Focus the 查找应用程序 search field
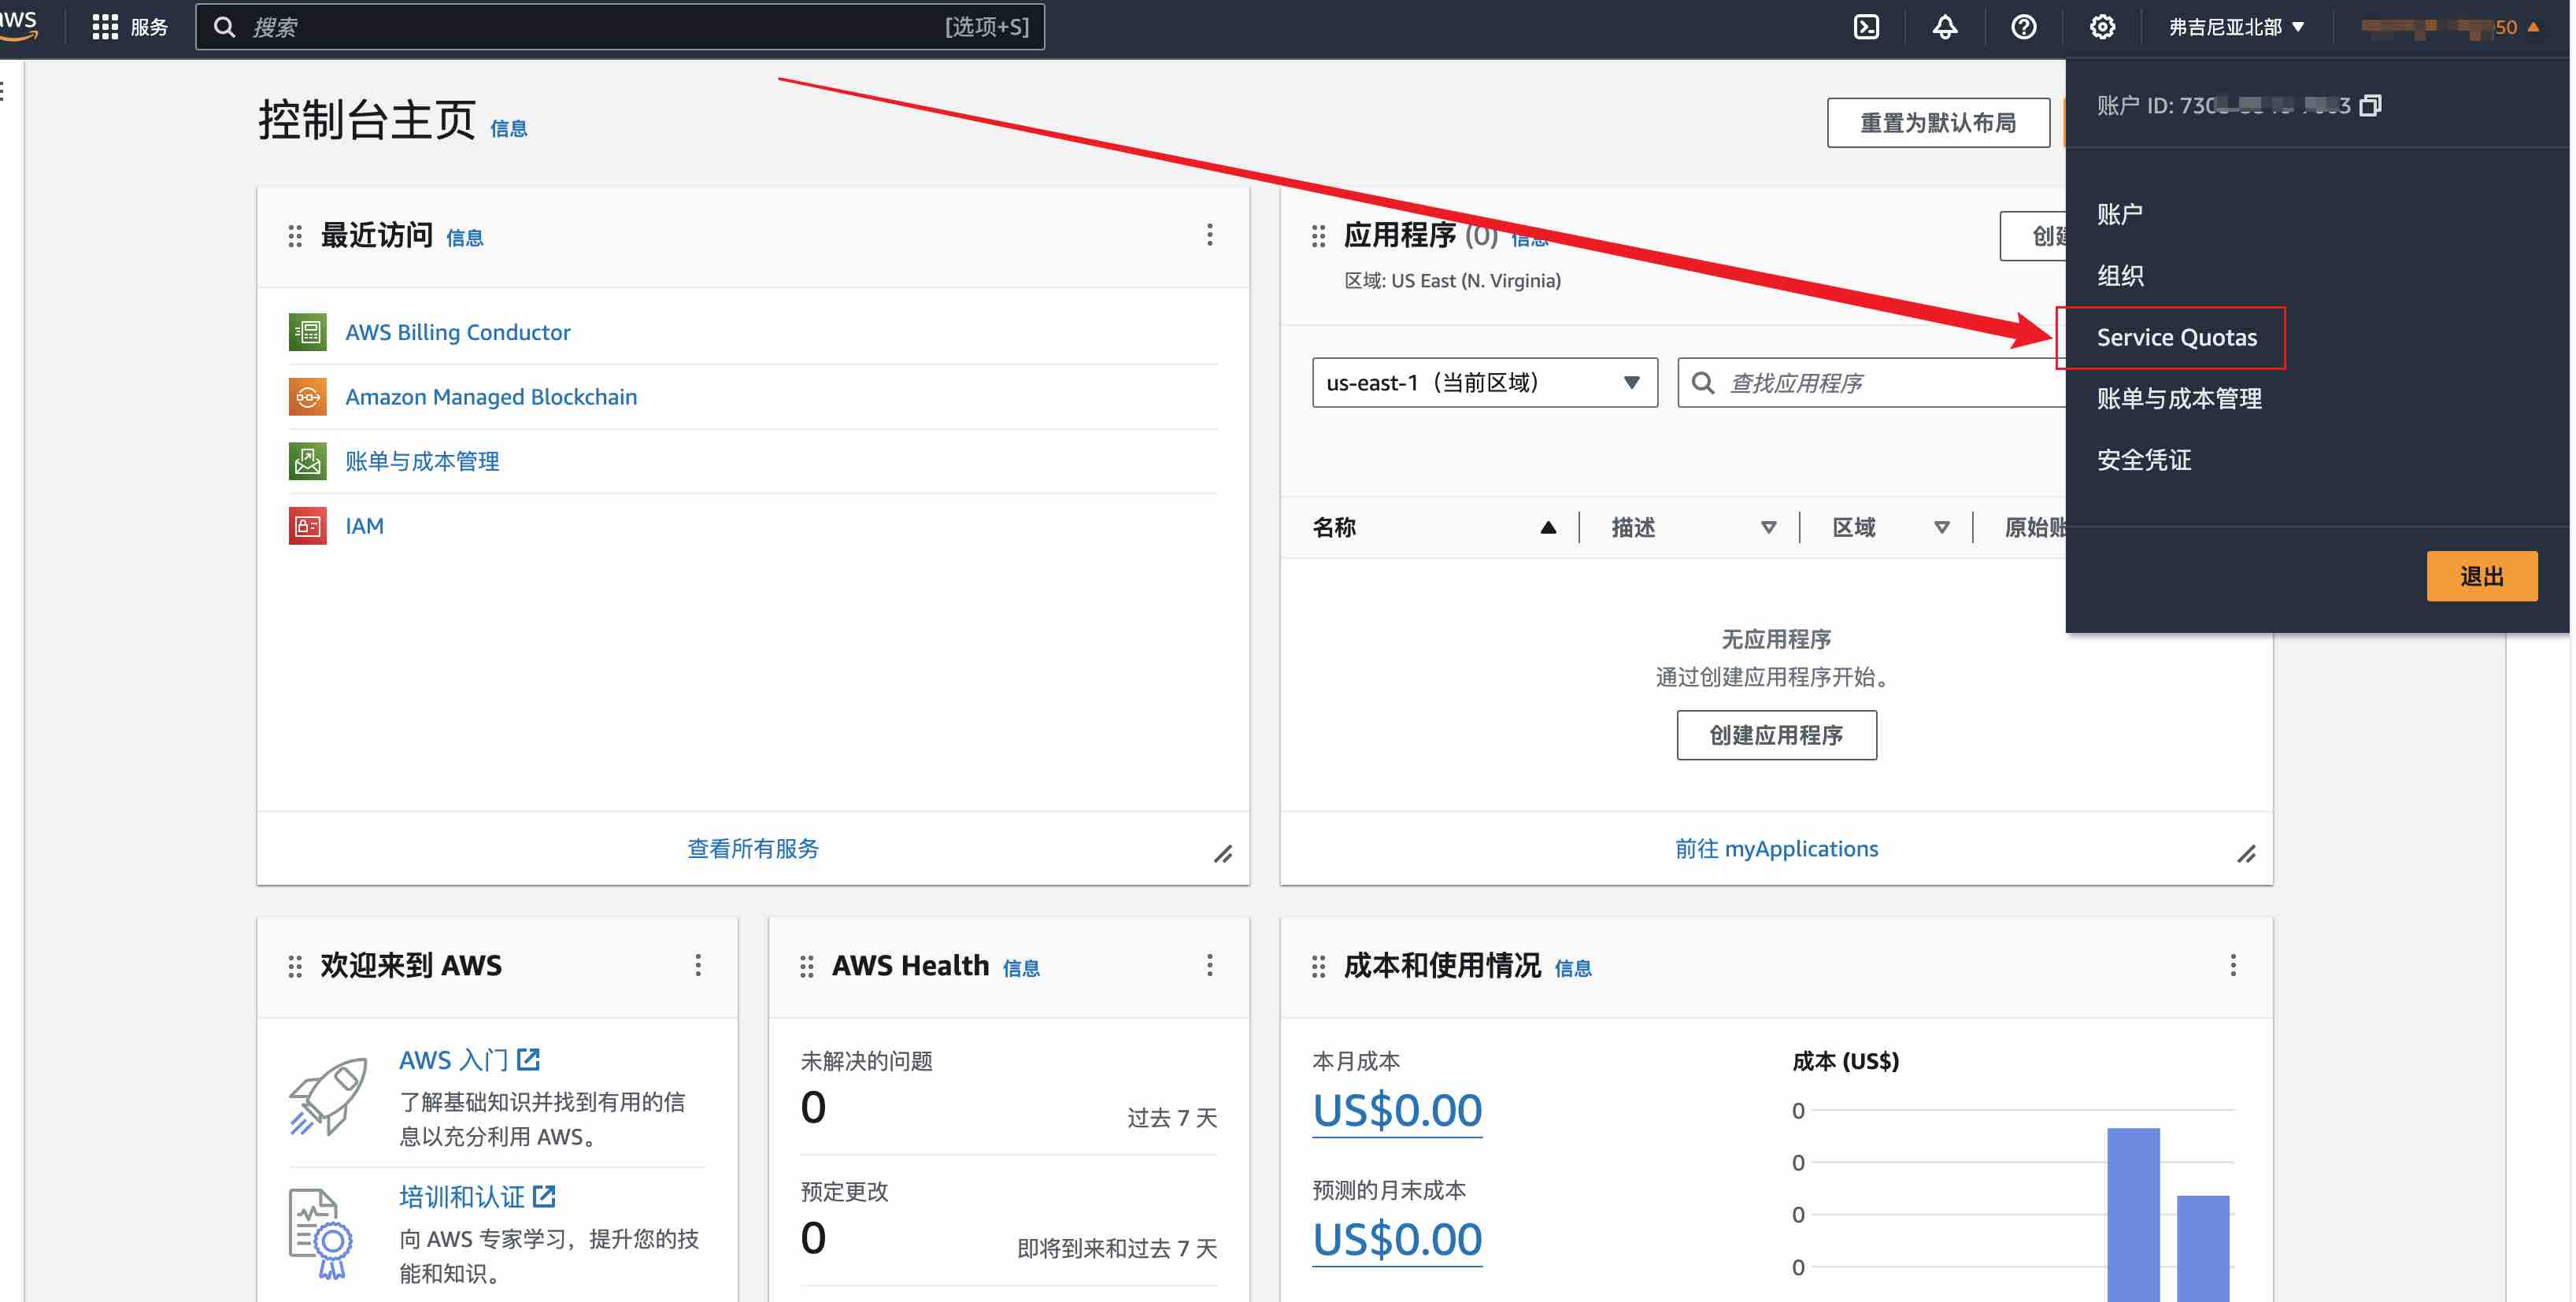This screenshot has height=1302, width=2576. pos(1870,383)
